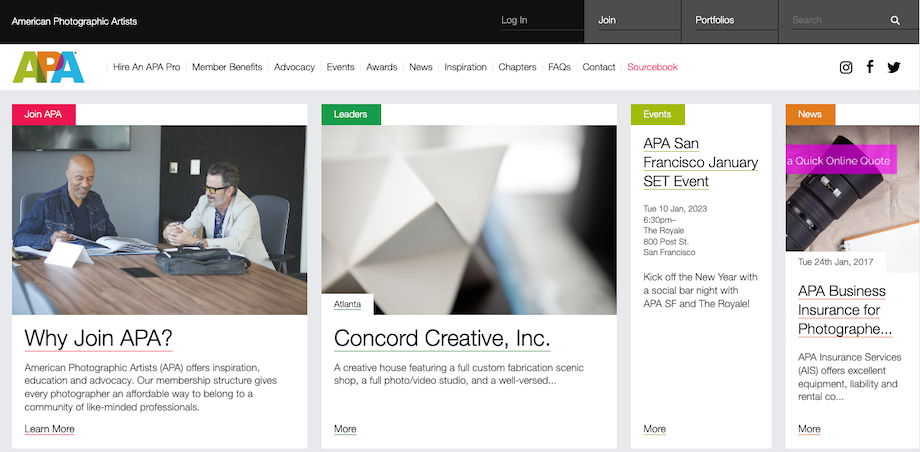Open the Awards menu item

(x=382, y=67)
